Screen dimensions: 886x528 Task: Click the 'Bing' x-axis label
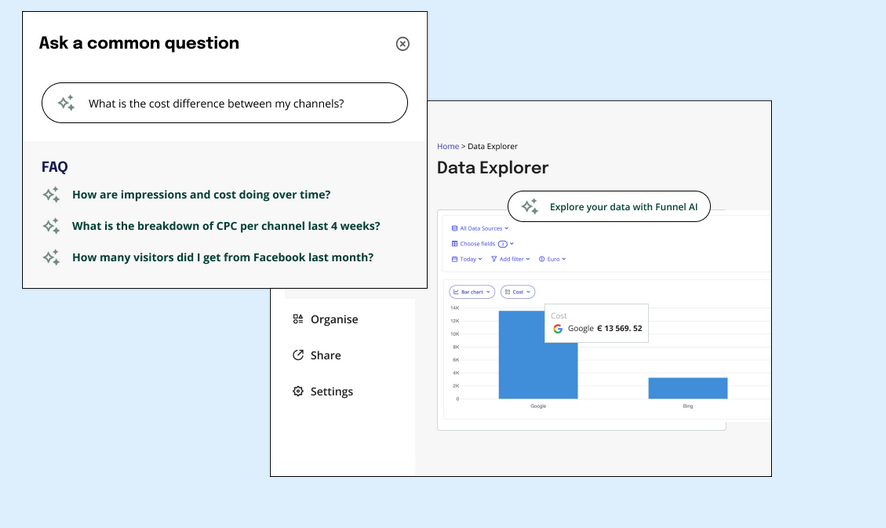688,406
